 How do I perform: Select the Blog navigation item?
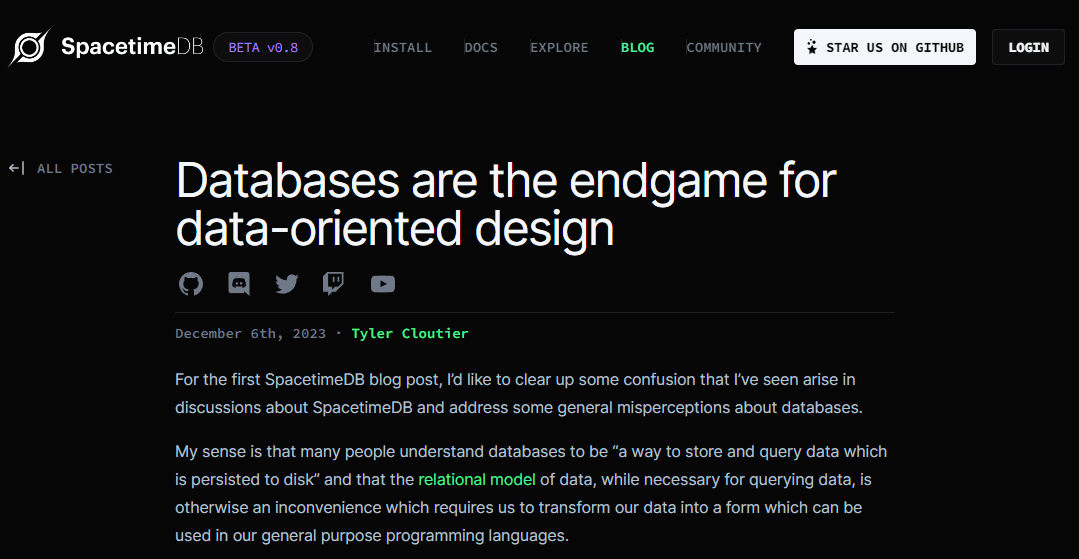point(637,47)
